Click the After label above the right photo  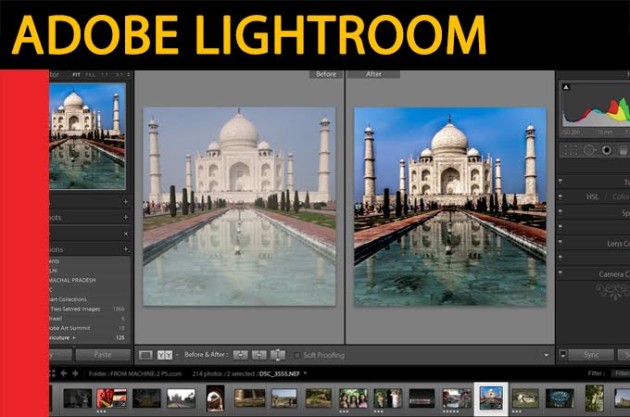[373, 74]
